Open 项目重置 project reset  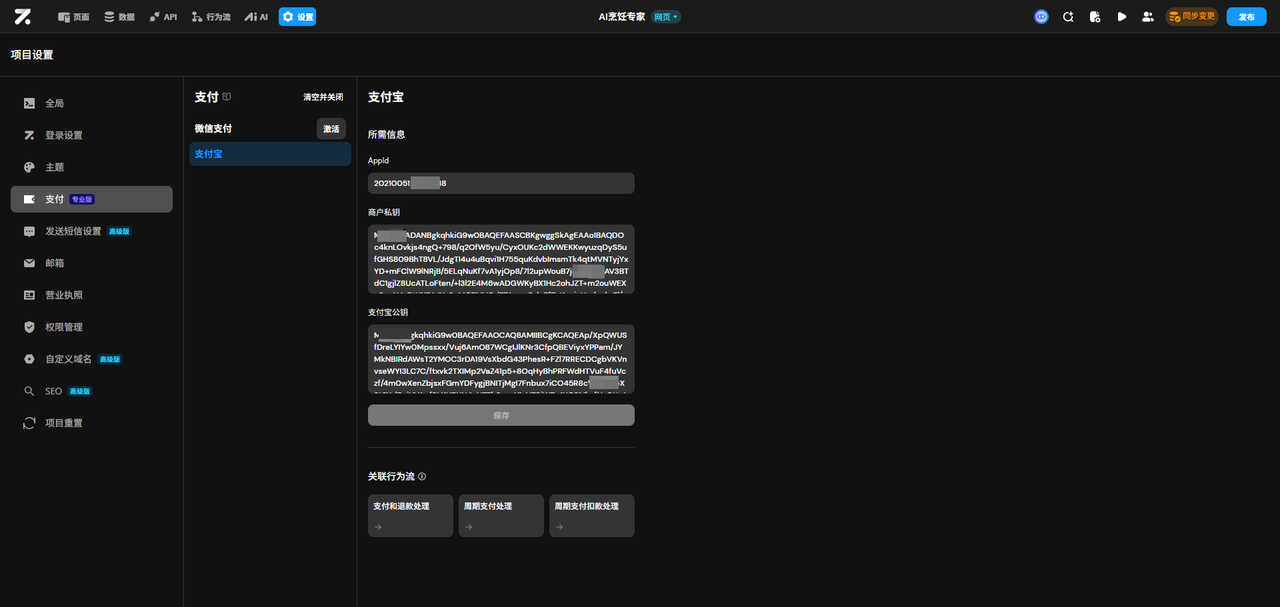point(91,423)
